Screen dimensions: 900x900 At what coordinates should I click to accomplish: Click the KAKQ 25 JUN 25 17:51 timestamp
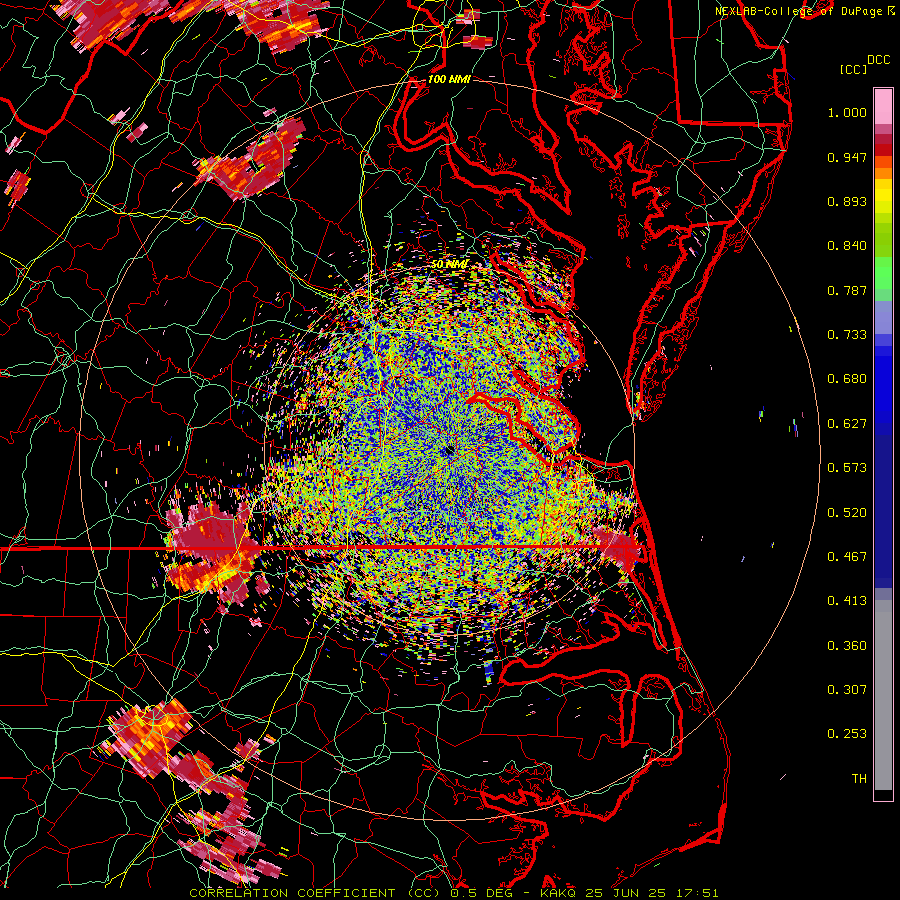click(629, 893)
